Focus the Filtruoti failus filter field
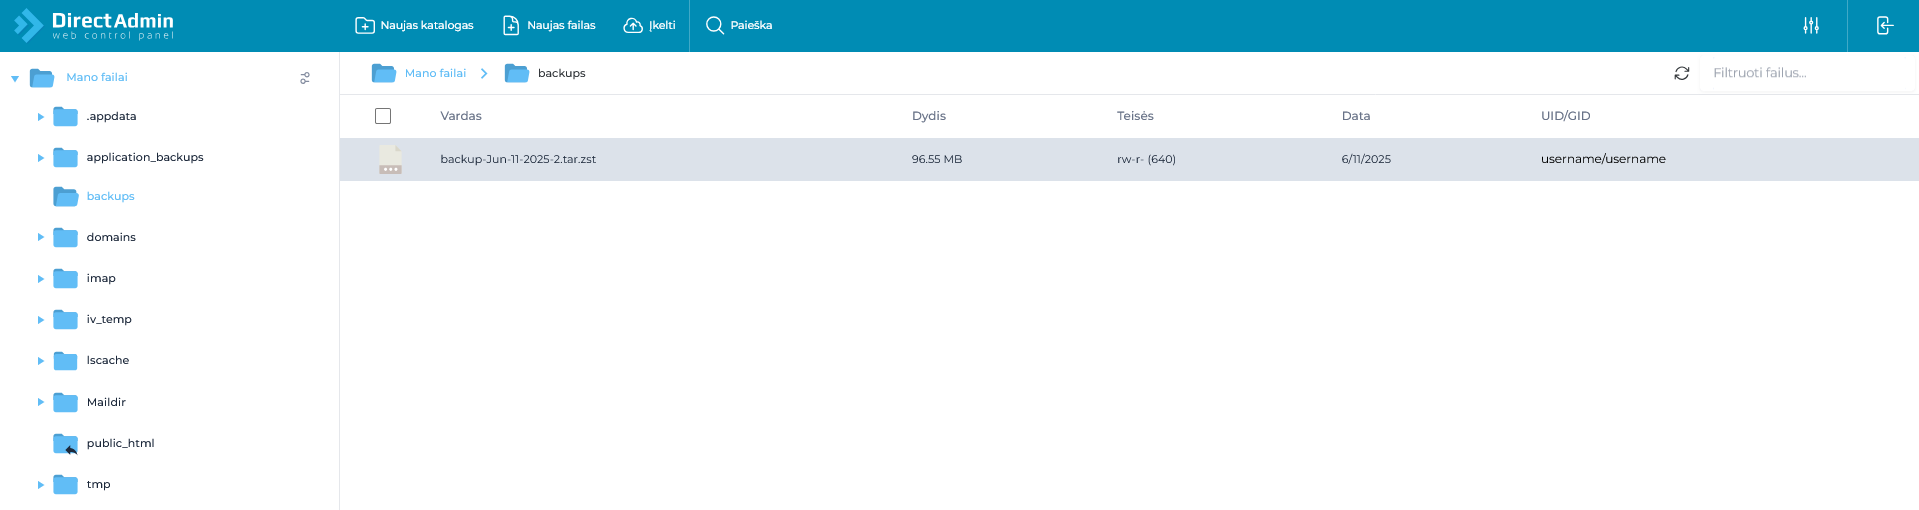The image size is (1919, 510). point(1806,73)
